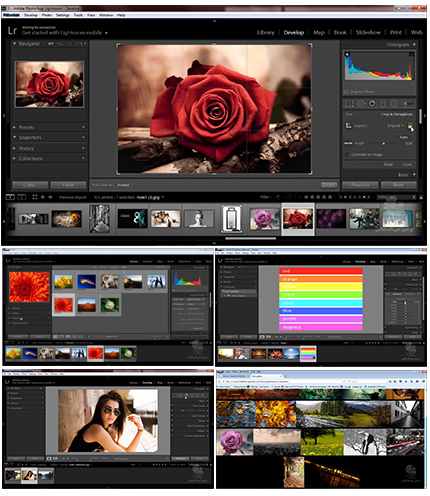Click Done below the photo
This screenshot has height=496, width=430.
click(x=329, y=185)
